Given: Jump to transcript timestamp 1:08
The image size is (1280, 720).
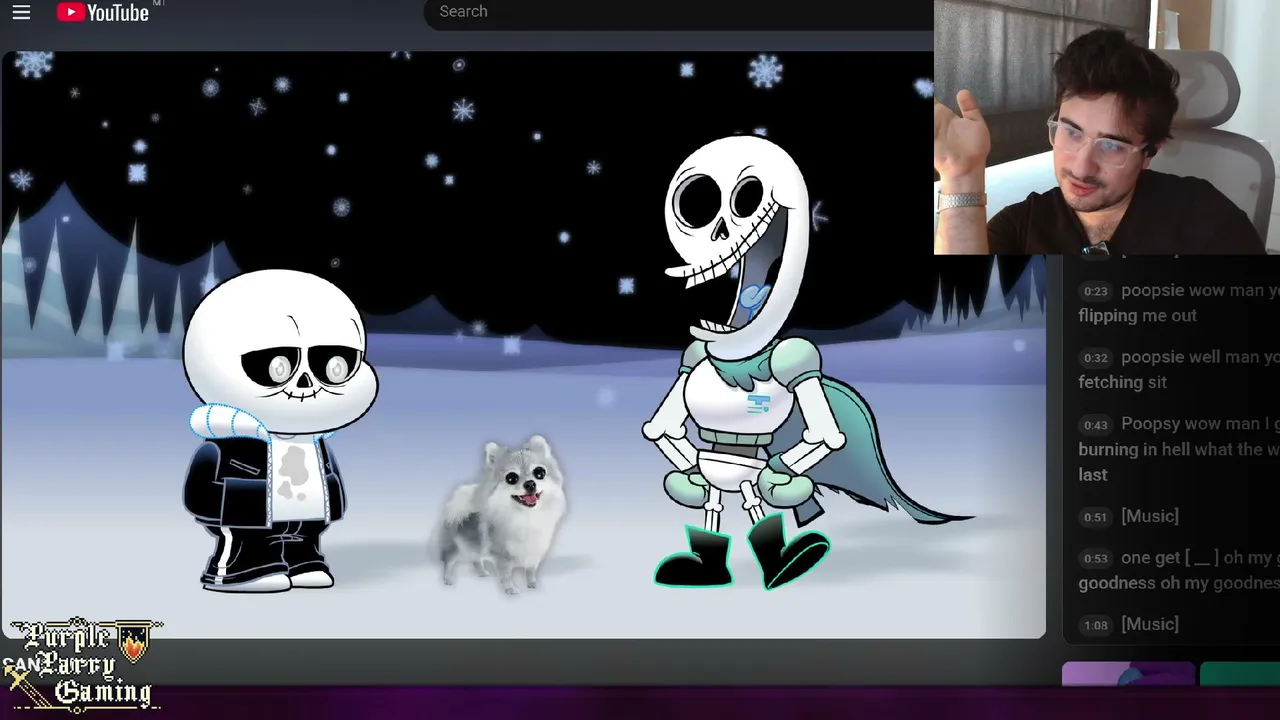Looking at the screenshot, I should pos(1096,625).
